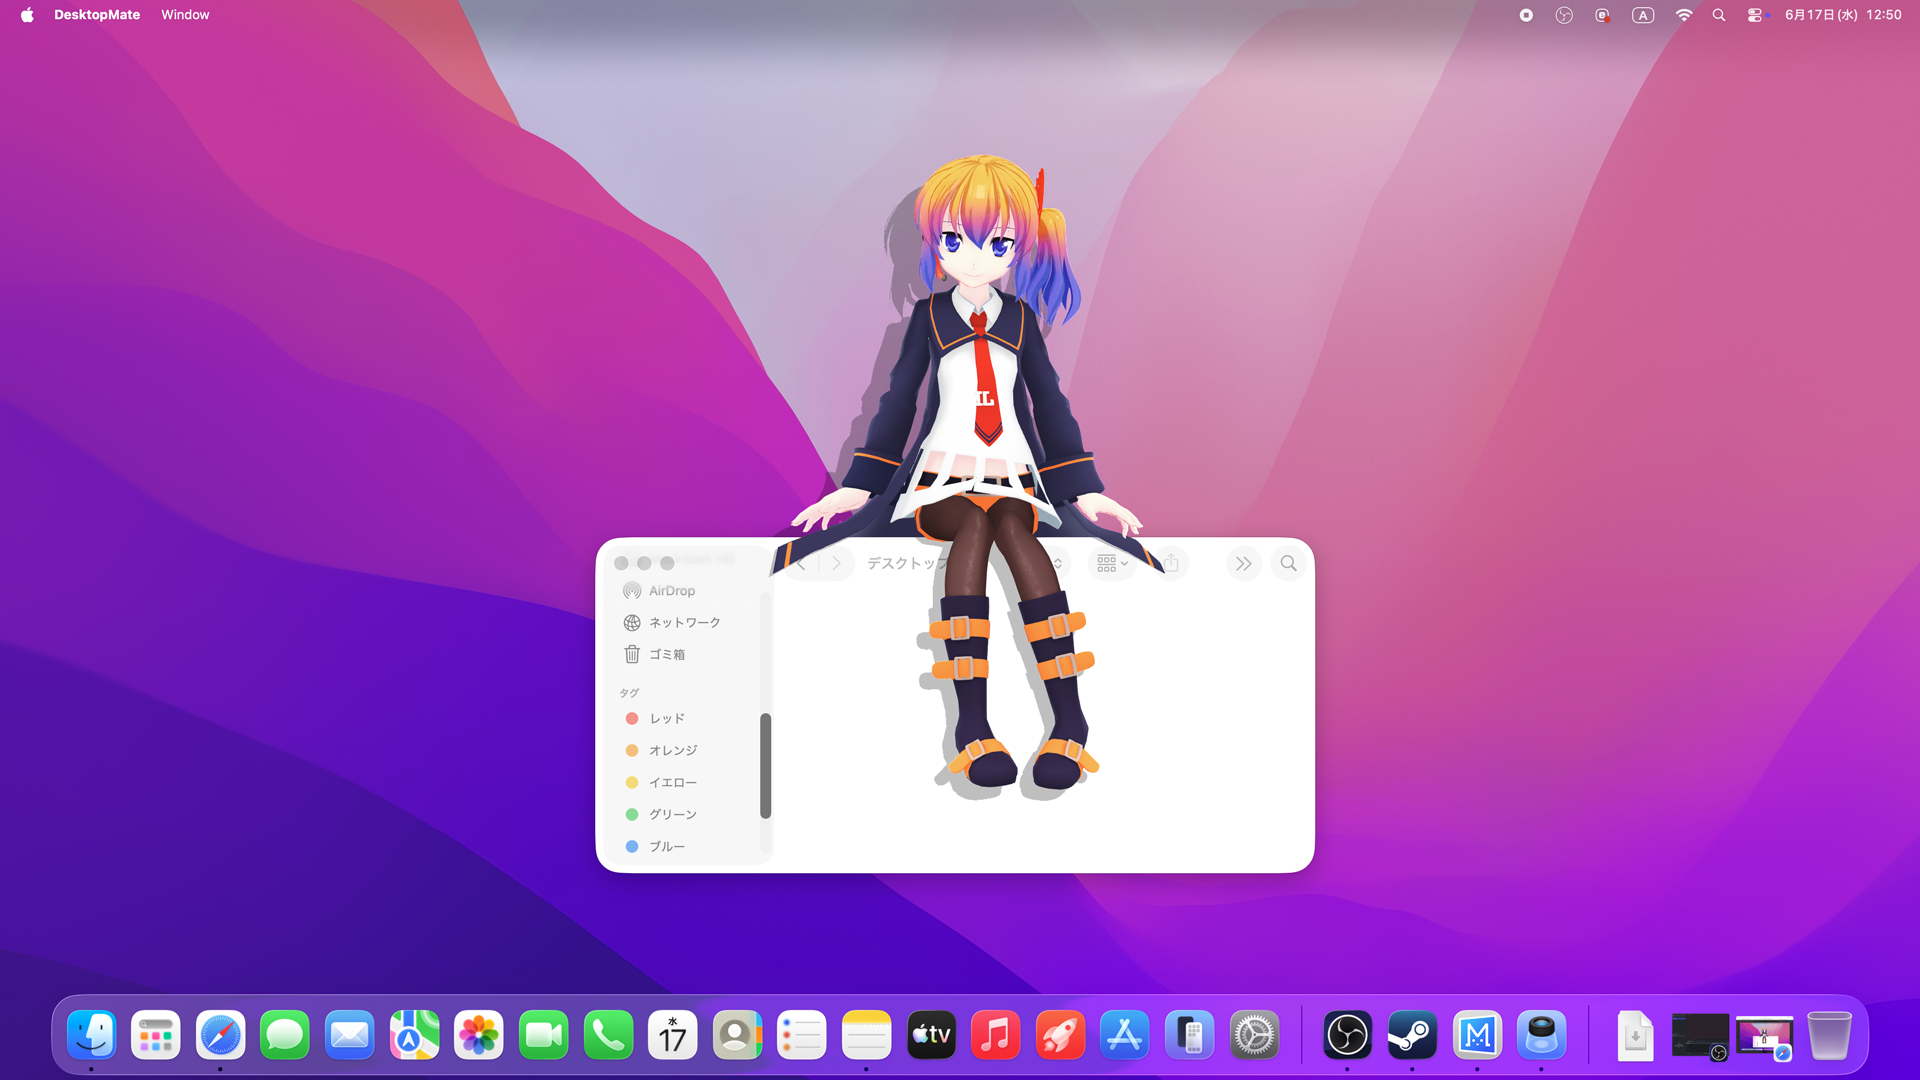Open the App Store in Dock
Viewport: 1920px width, 1080px height.
coord(1125,1035)
